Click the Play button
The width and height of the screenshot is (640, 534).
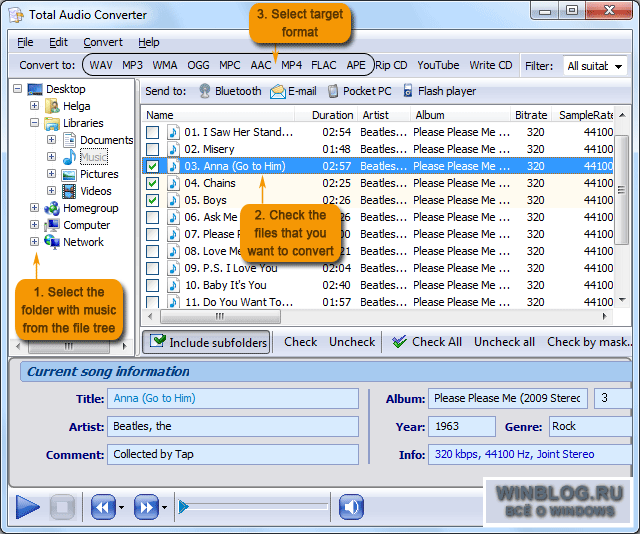coord(28,507)
